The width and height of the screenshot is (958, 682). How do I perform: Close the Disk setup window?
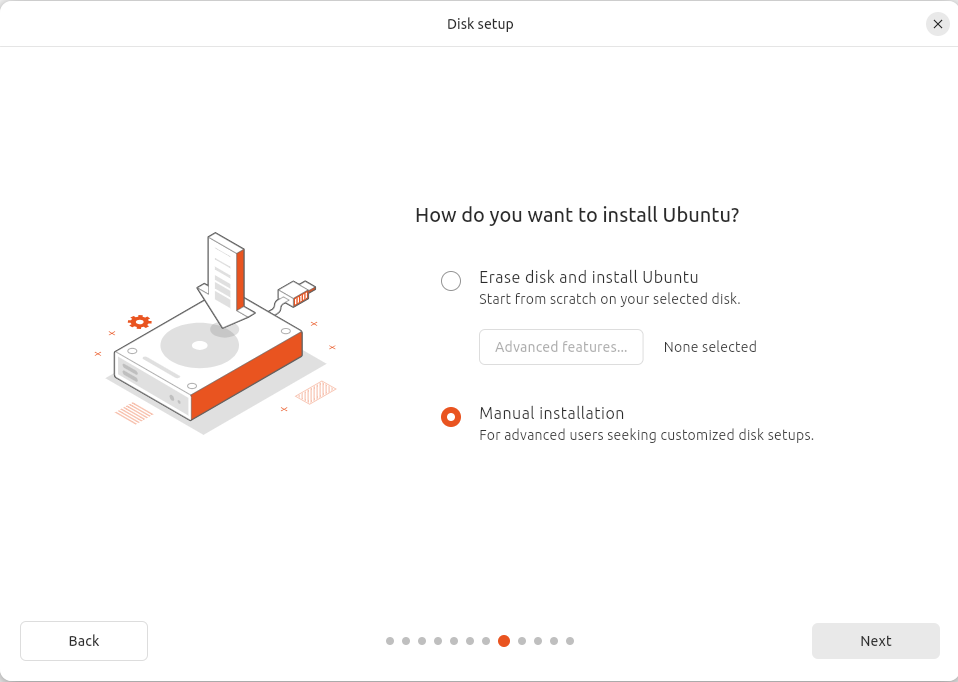pyautogui.click(x=937, y=24)
